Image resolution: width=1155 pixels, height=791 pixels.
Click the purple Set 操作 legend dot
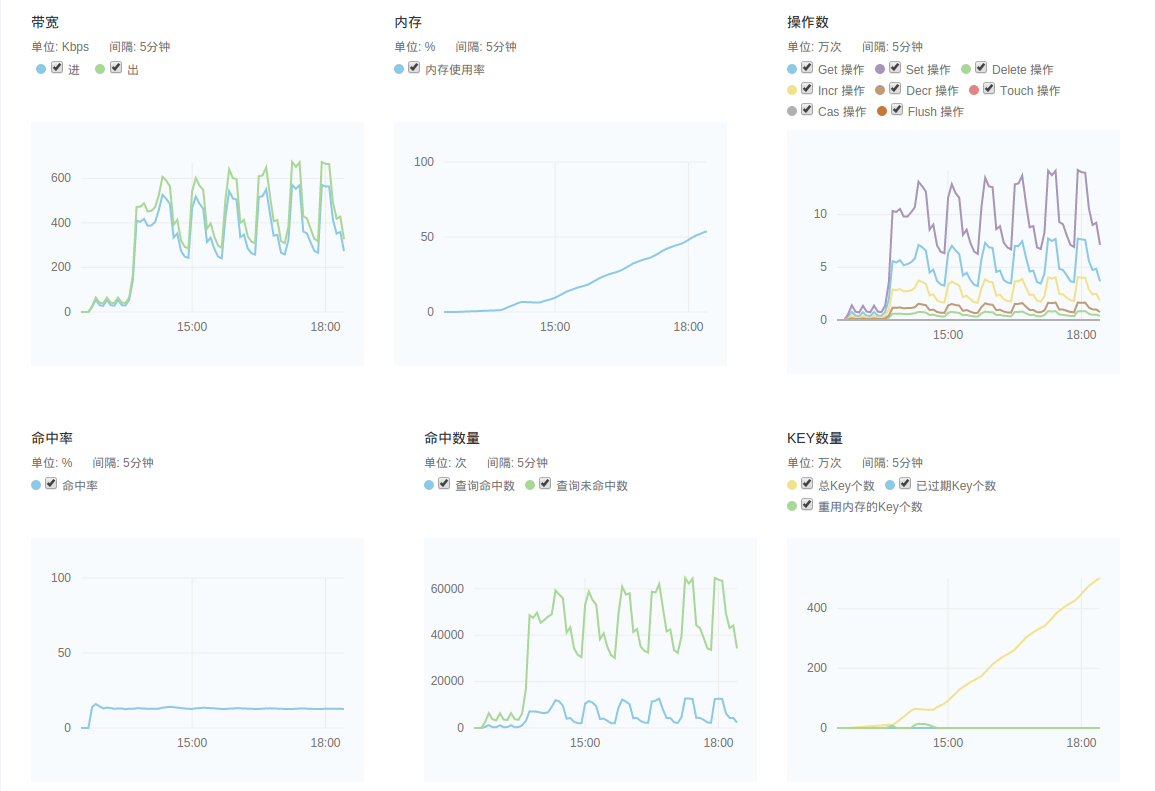[881, 69]
